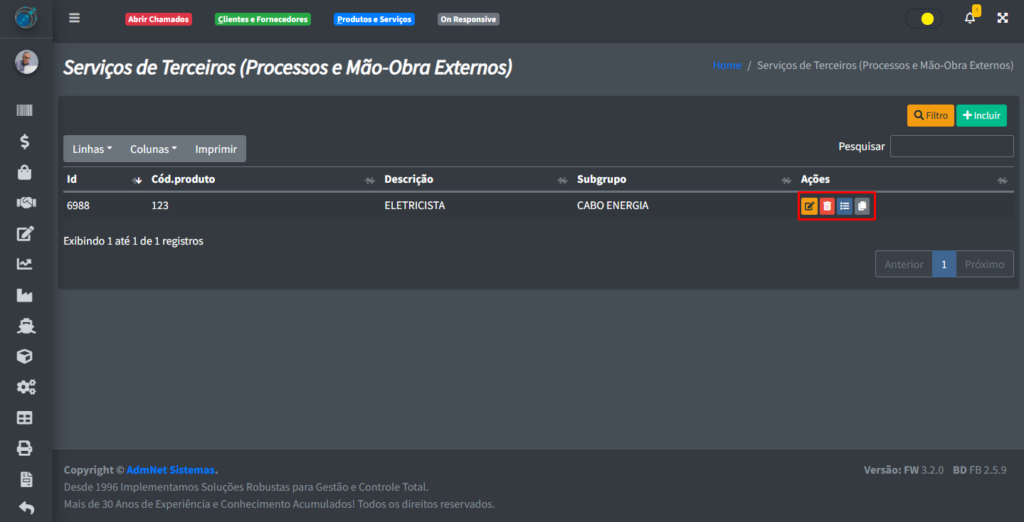Viewport: 1024px width, 522px height.
Task: Open the notifications bell
Action: coord(969,18)
